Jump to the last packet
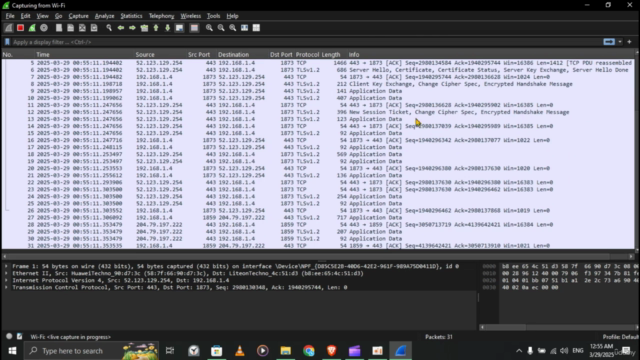Screen dimensions: 640x360 point(167,28)
